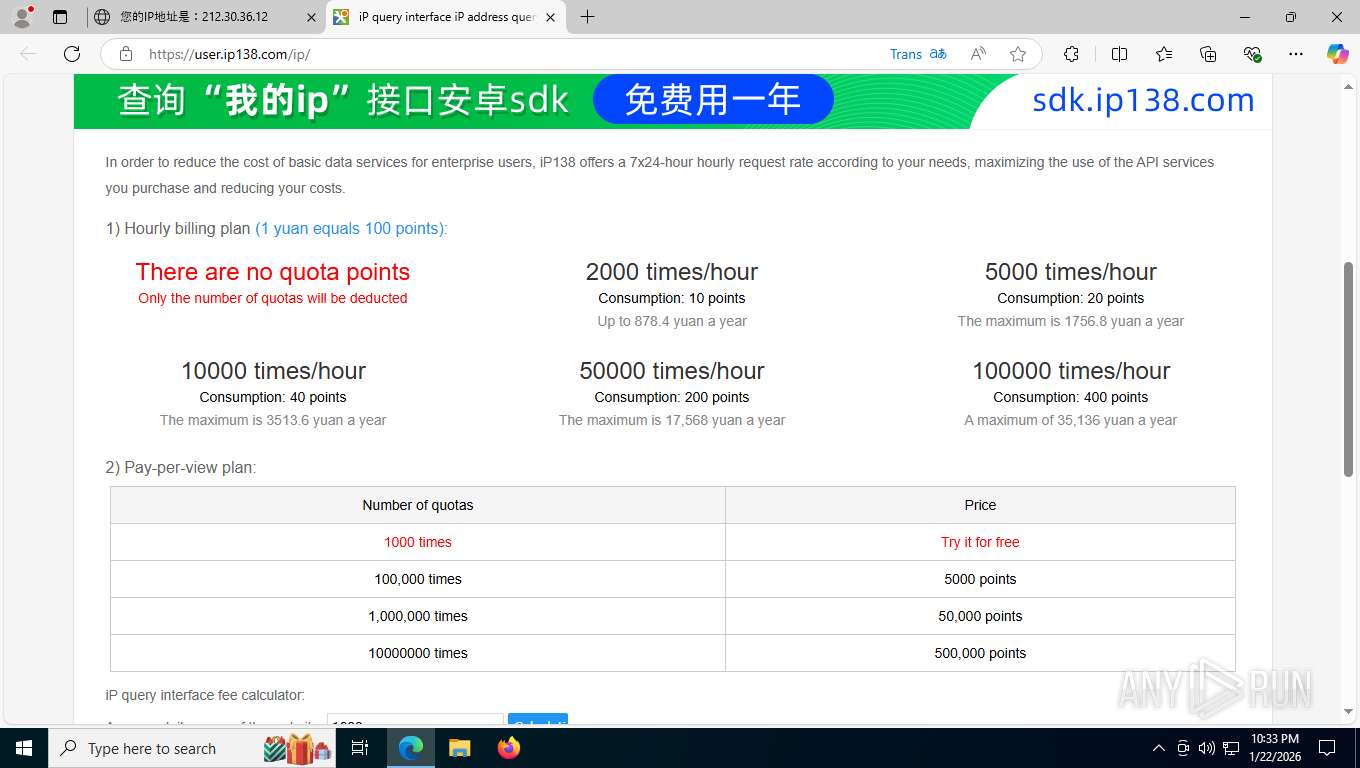This screenshot has height=768, width=1360.
Task: Click the 1 yuan equals 100 points note
Action: [351, 228]
